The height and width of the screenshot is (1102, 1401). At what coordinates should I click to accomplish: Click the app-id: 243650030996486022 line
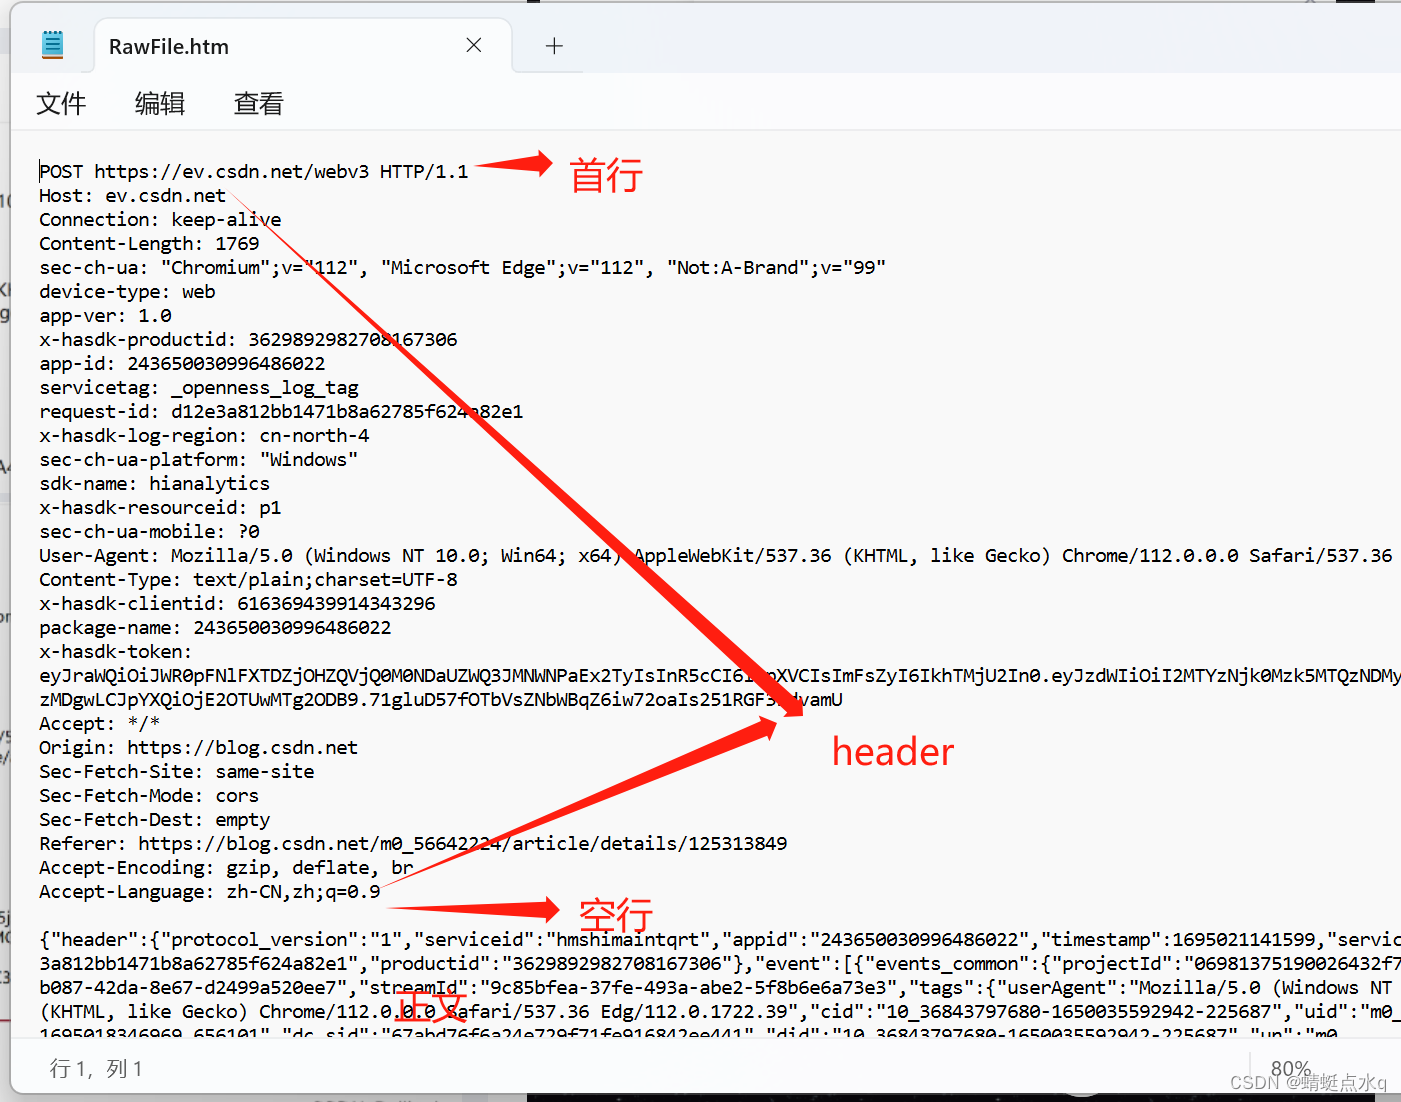(182, 363)
